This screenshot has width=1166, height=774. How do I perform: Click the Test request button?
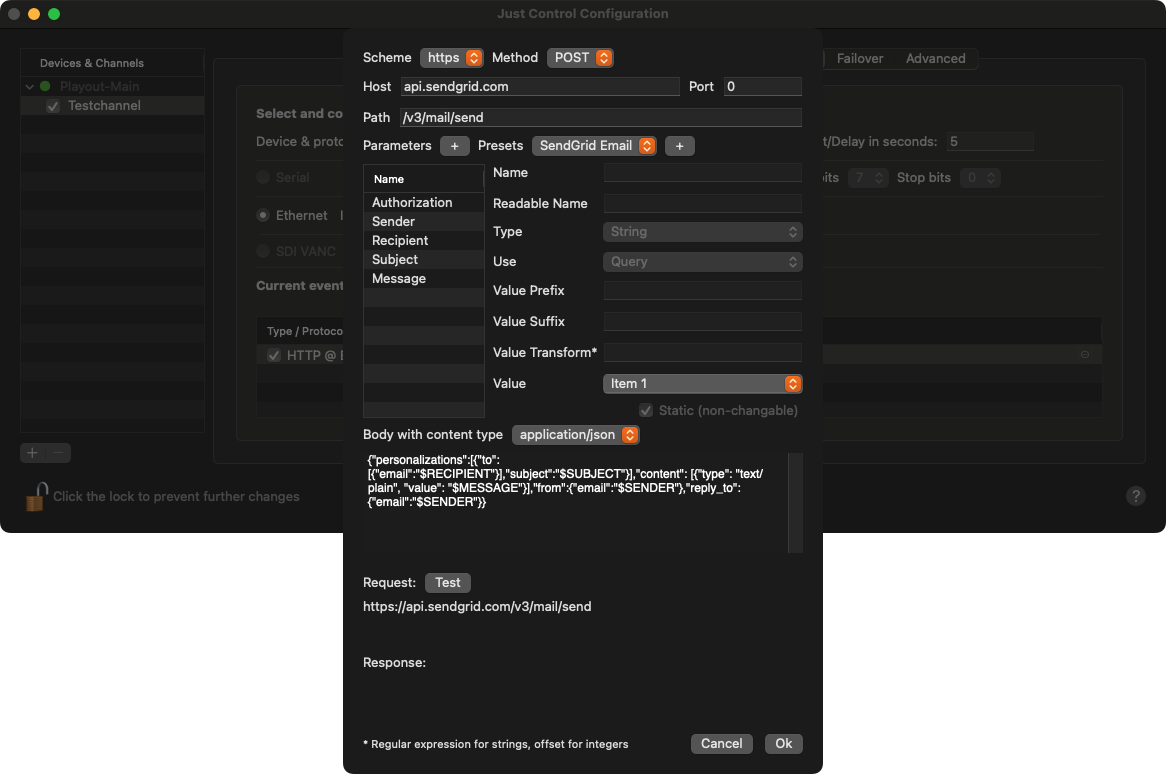pyautogui.click(x=448, y=583)
